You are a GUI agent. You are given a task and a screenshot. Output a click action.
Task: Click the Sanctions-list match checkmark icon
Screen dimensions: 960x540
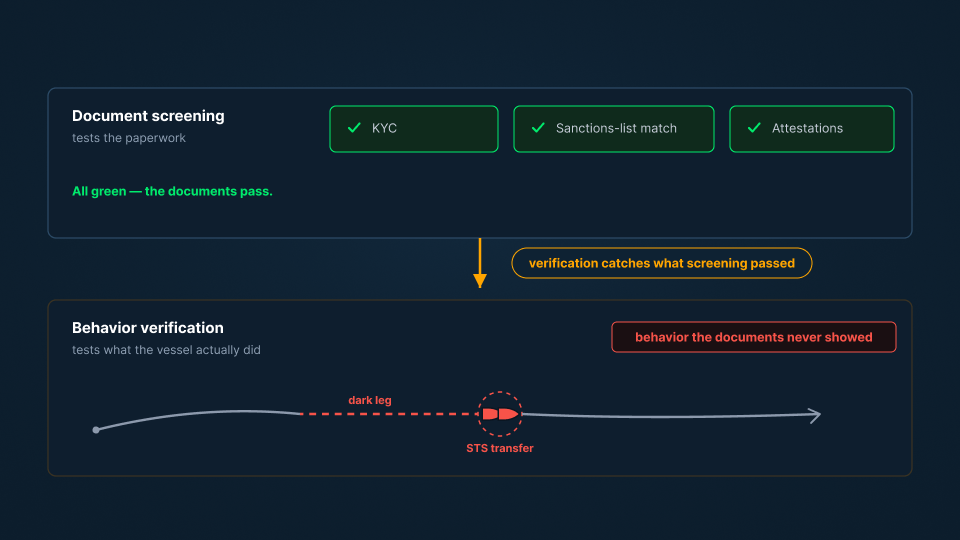point(538,128)
